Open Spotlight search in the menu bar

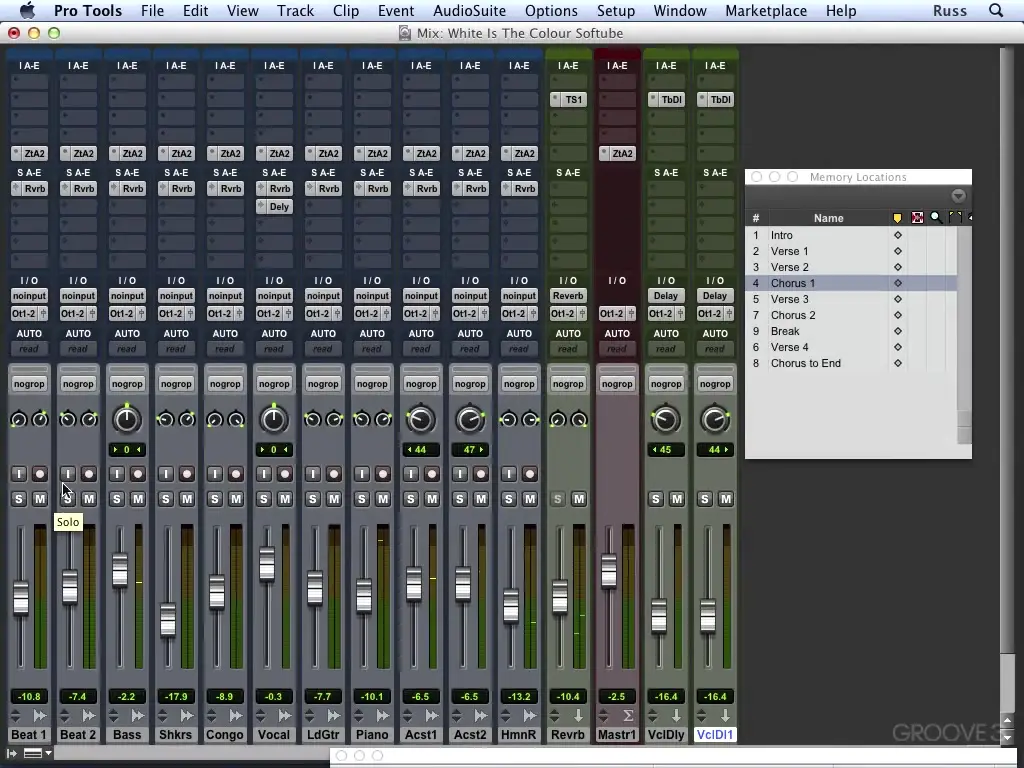(x=996, y=10)
